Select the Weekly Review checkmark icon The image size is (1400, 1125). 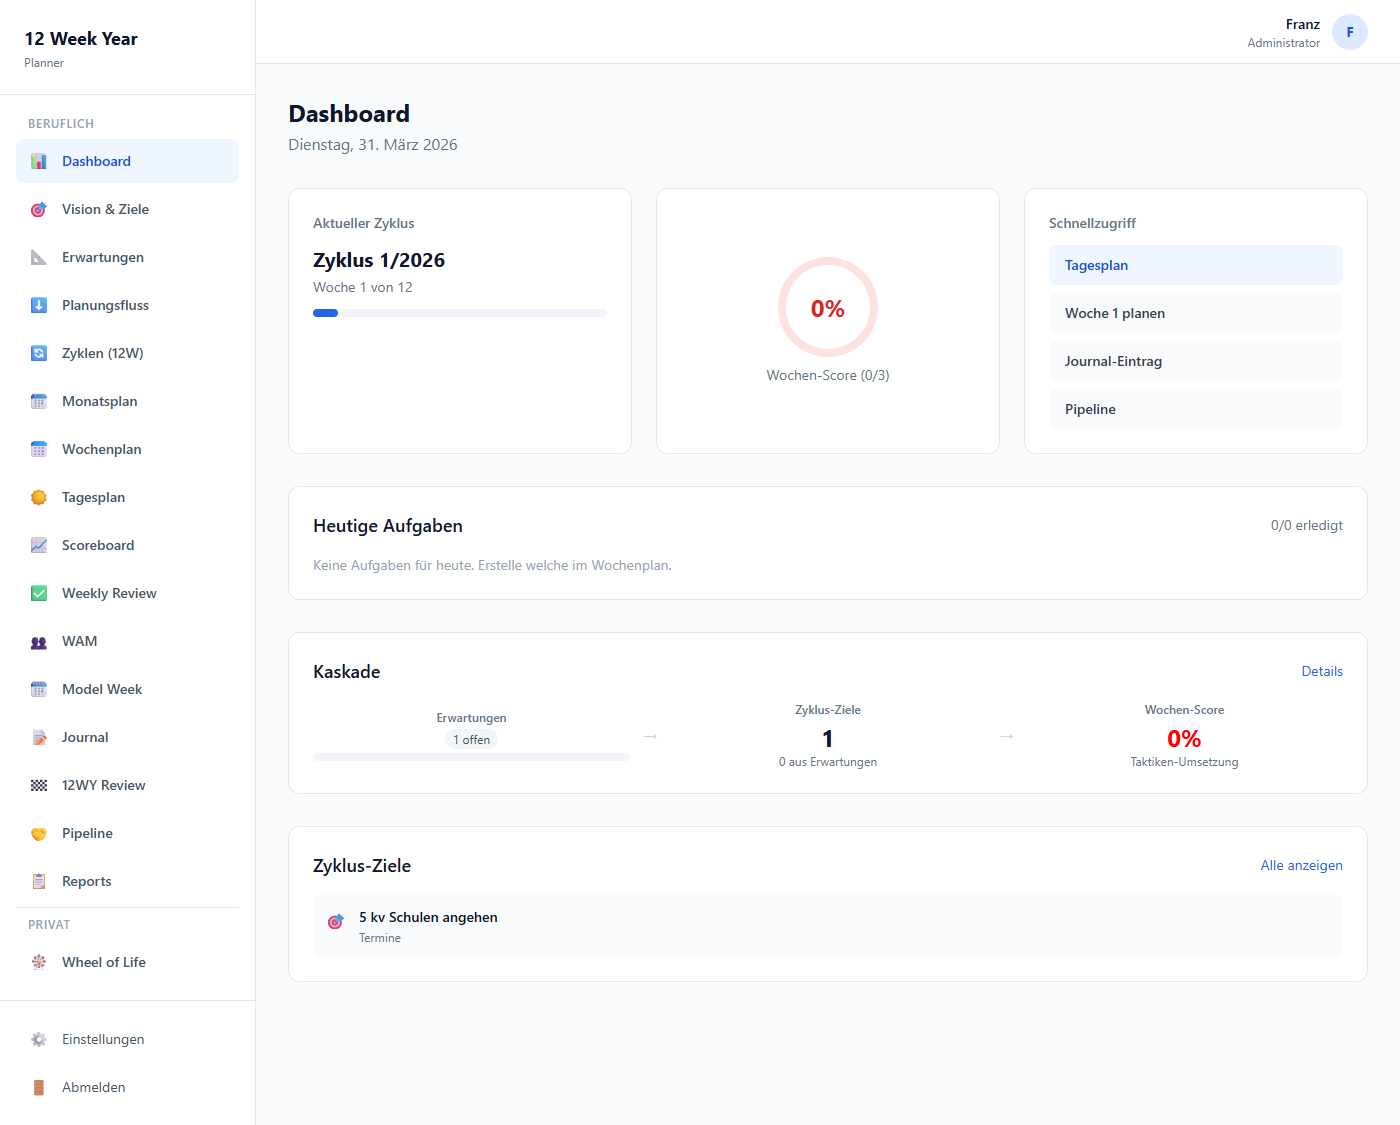click(x=38, y=593)
